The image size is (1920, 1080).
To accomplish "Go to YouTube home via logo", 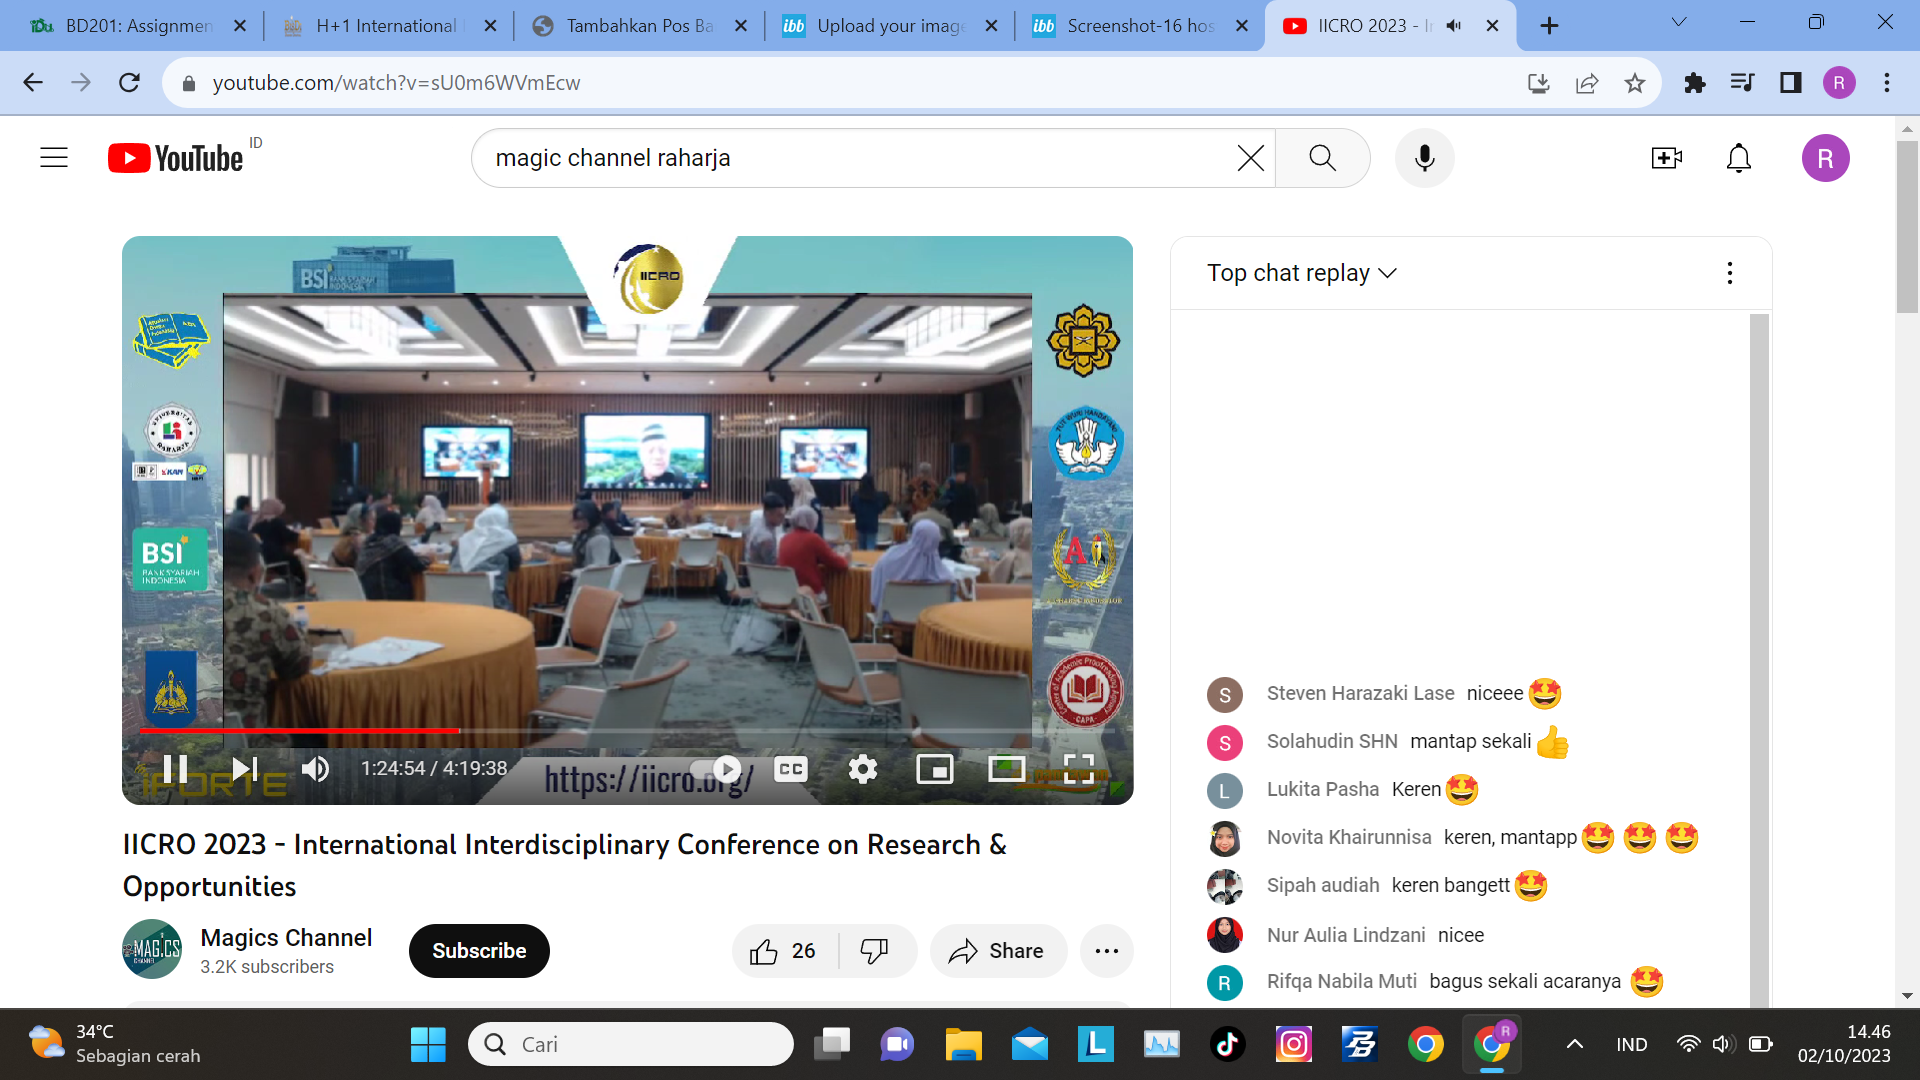I will tap(175, 158).
